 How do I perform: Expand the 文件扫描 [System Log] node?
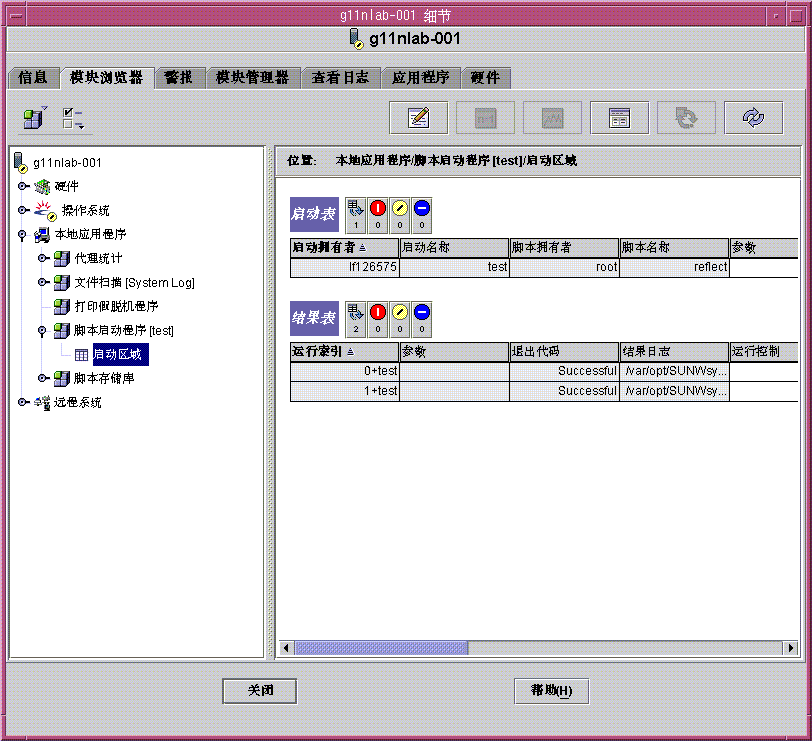coord(43,282)
